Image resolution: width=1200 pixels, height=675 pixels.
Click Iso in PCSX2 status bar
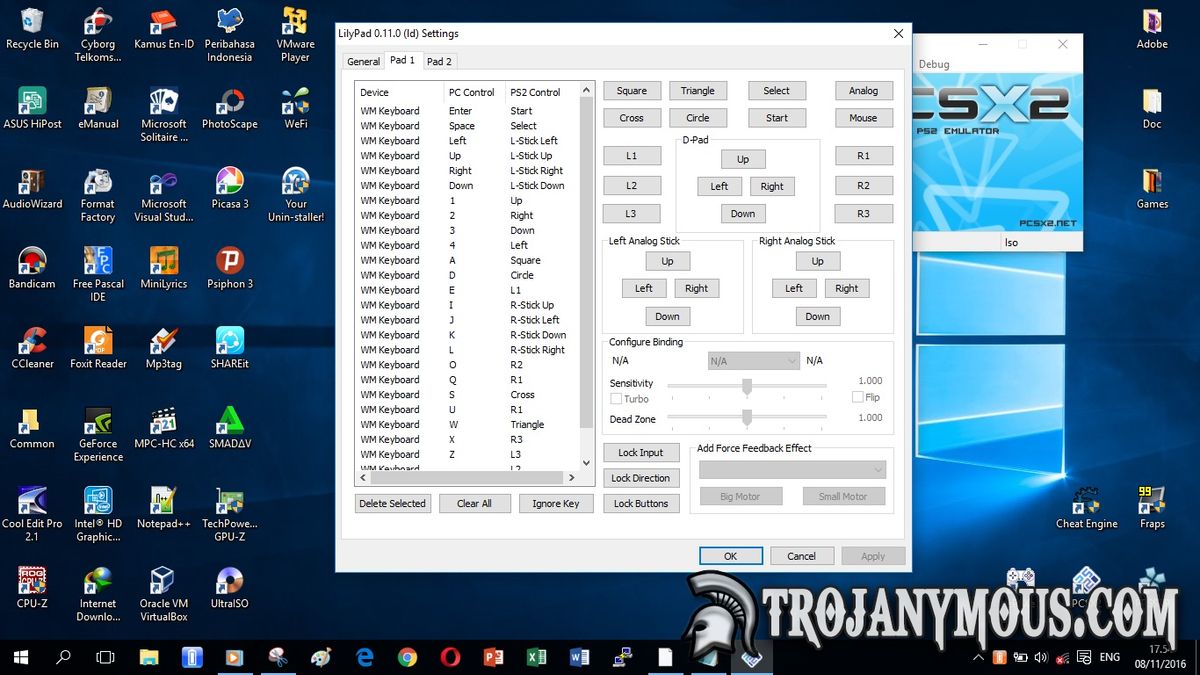click(x=1012, y=242)
